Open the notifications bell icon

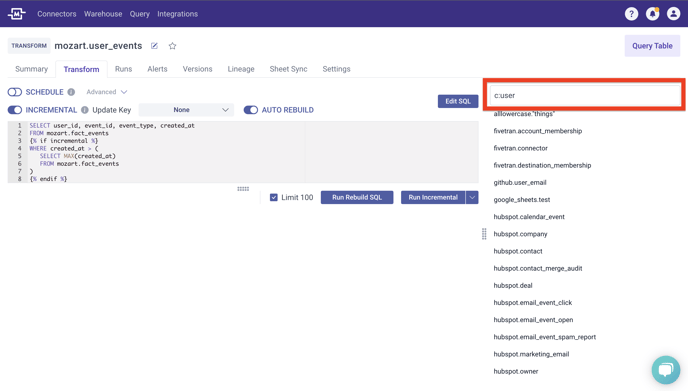[x=652, y=14]
